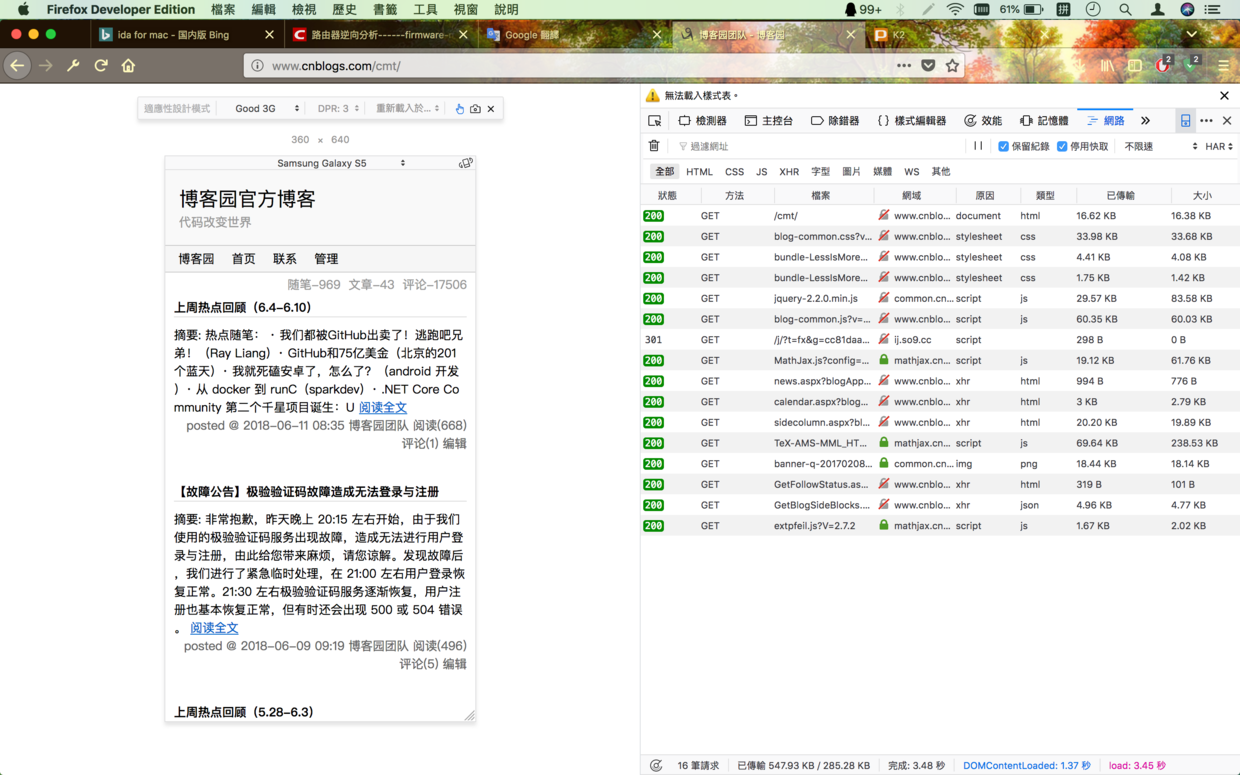
Task: Open the DevTools customize menu (three dots)
Action: tap(1208, 120)
